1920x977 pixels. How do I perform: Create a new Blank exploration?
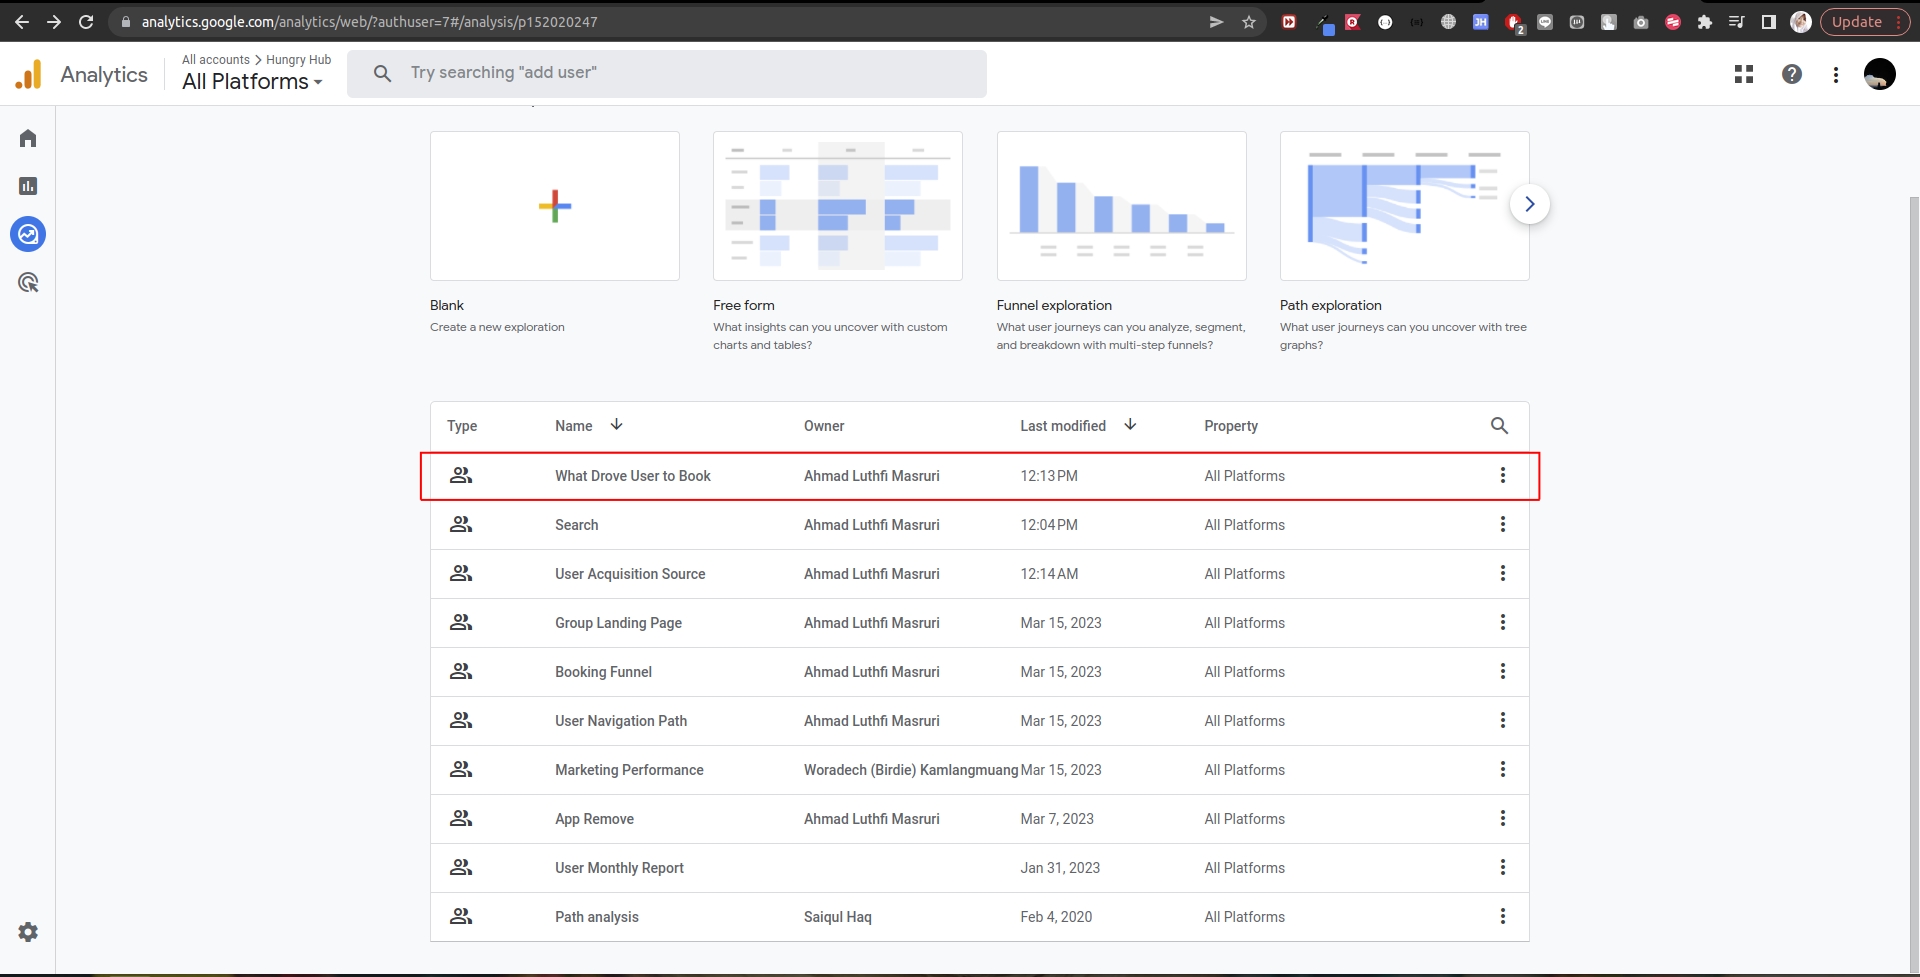coord(554,206)
